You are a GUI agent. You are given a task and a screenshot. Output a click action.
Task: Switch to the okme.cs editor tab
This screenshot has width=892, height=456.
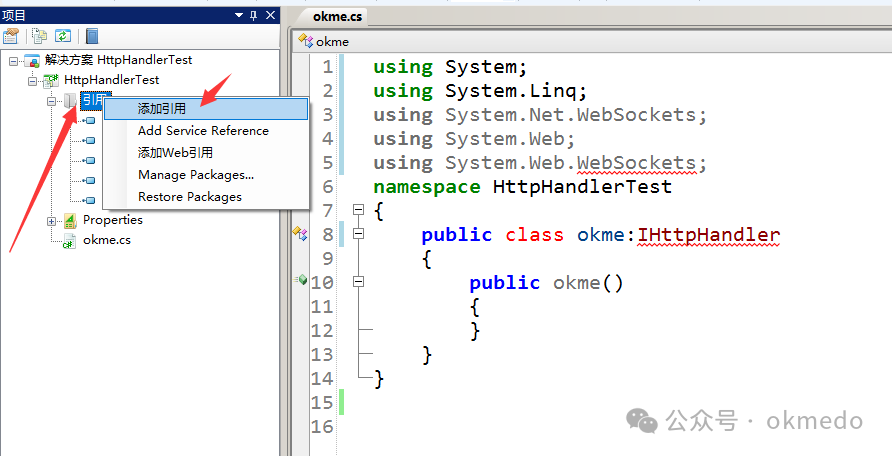point(337,16)
